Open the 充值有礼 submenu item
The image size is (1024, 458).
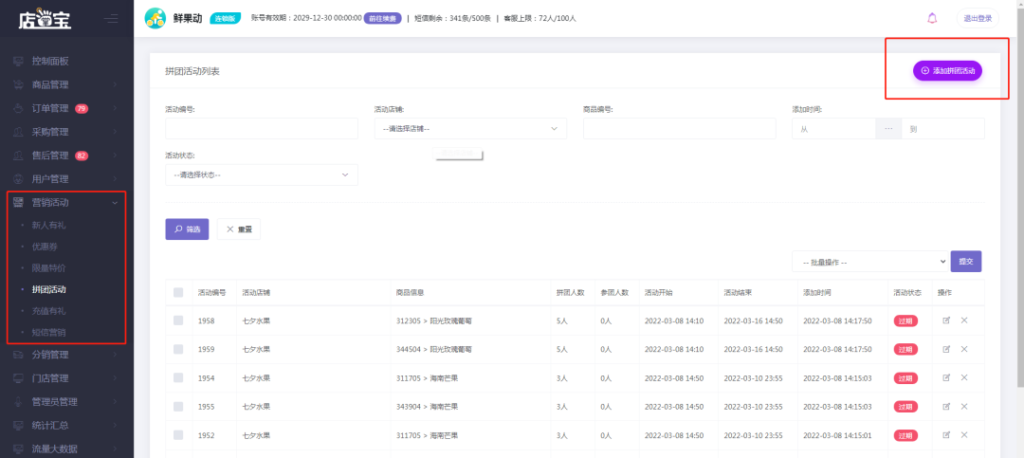(x=49, y=311)
